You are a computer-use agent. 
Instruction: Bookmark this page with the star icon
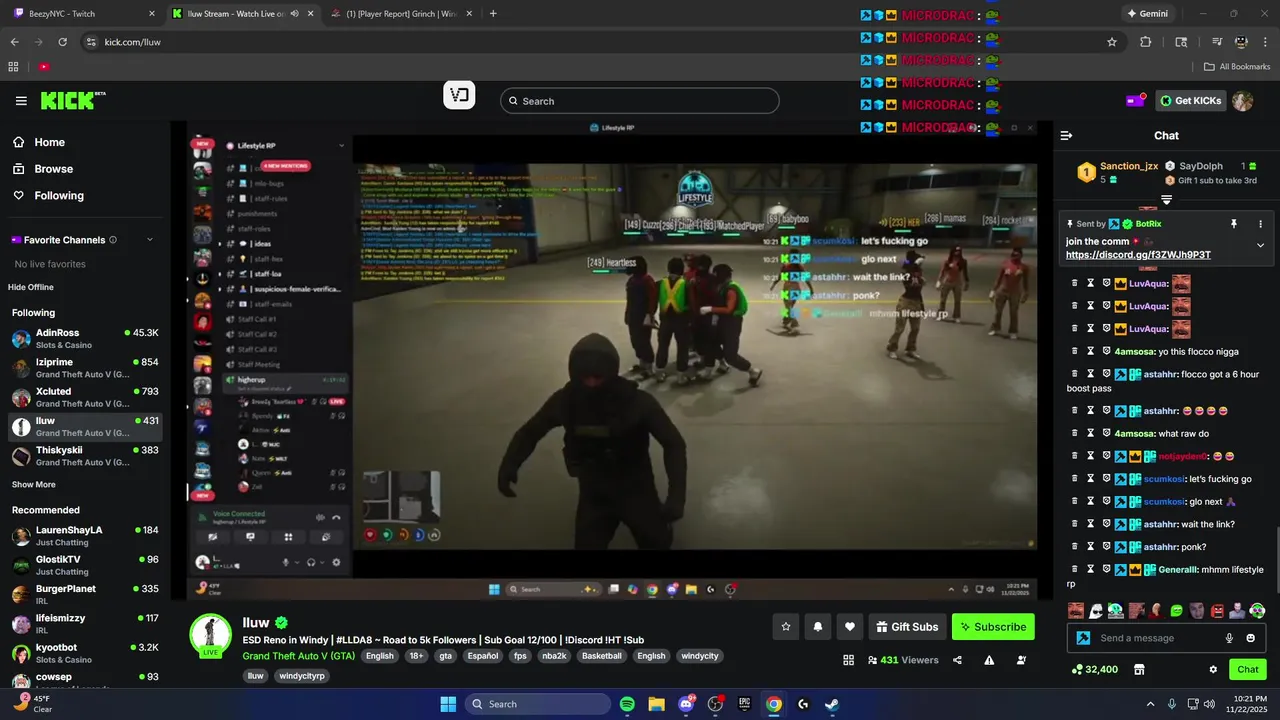(x=1111, y=42)
